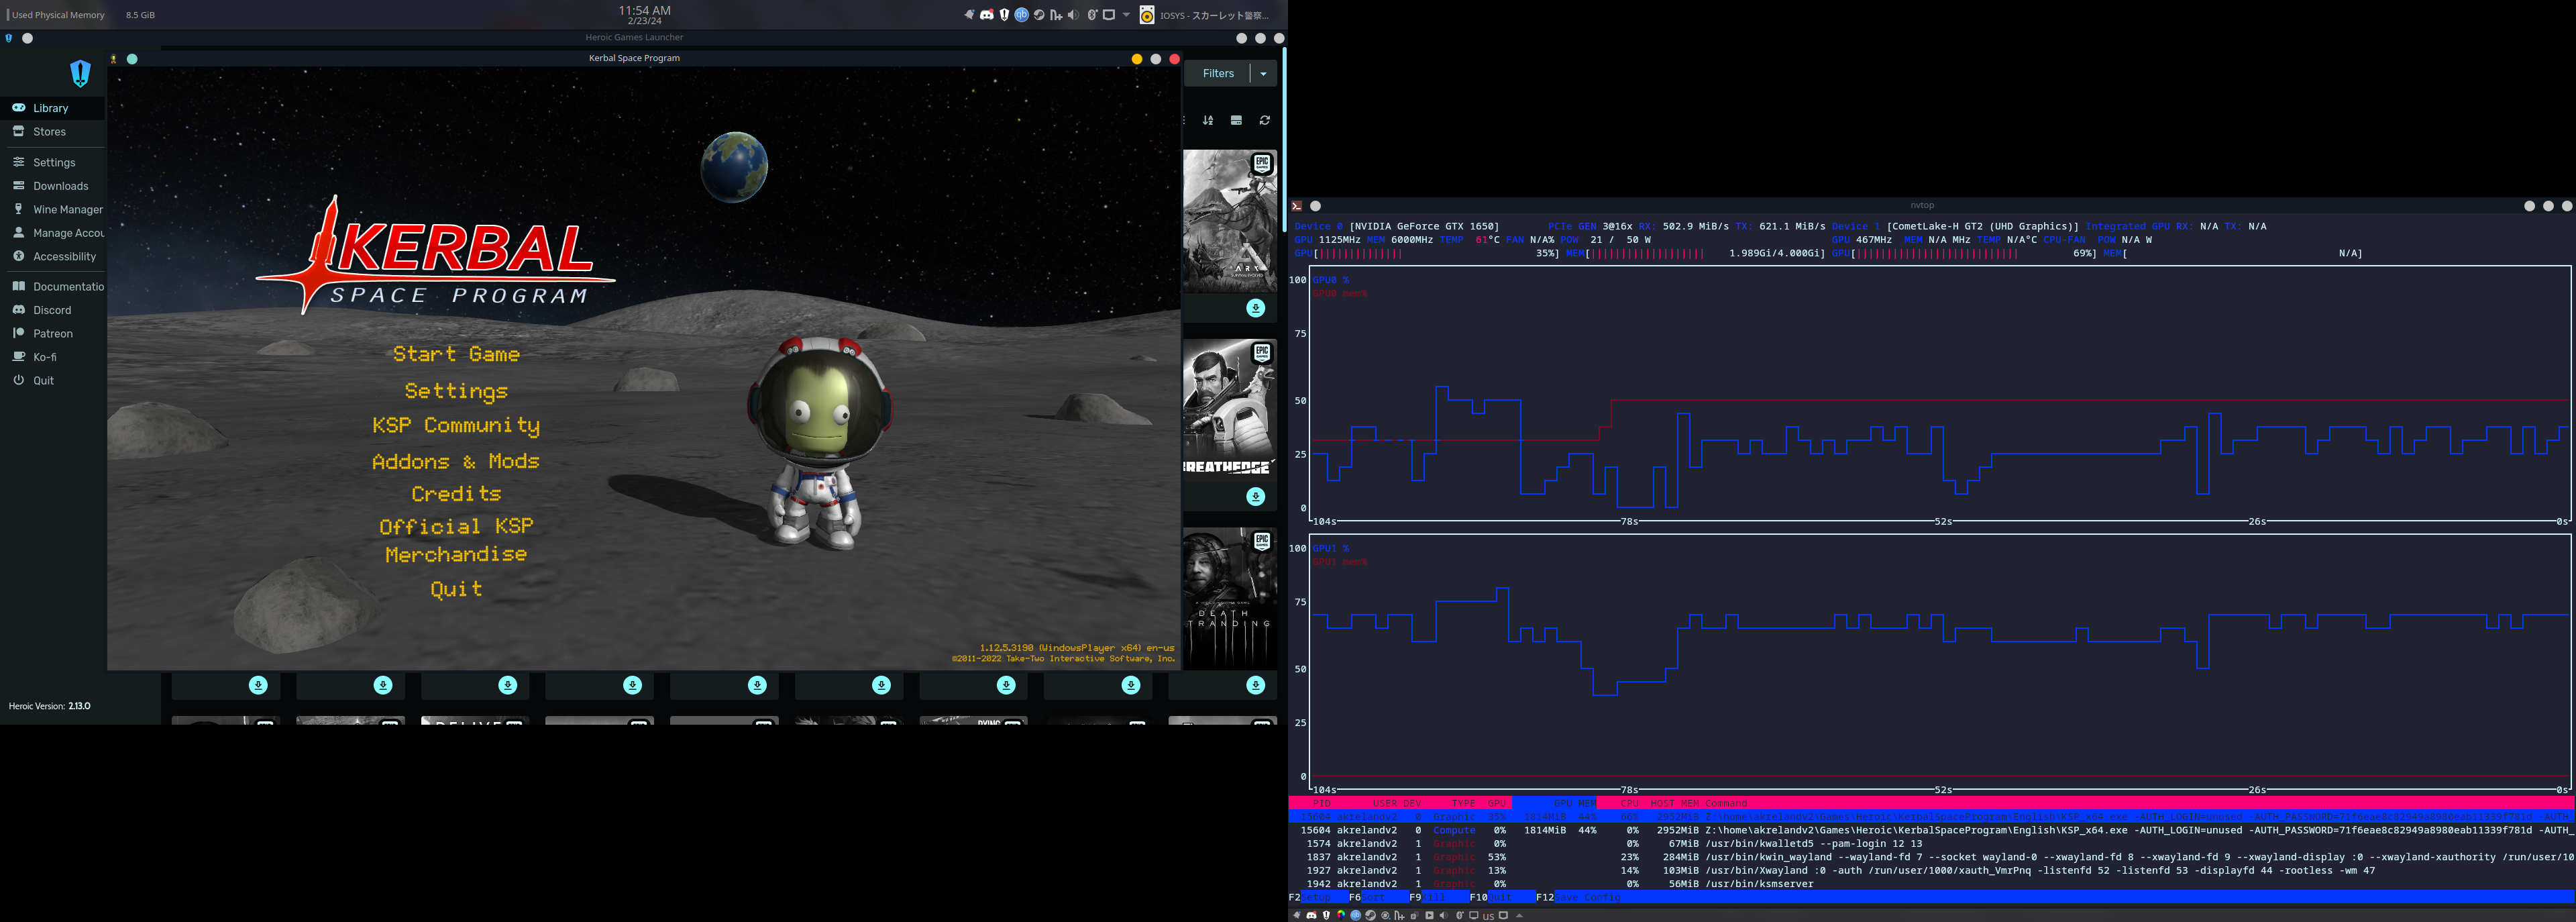The height and width of the screenshot is (922, 2576).
Task: Click Downloads icon in Heroic sidebar
Action: (x=18, y=185)
